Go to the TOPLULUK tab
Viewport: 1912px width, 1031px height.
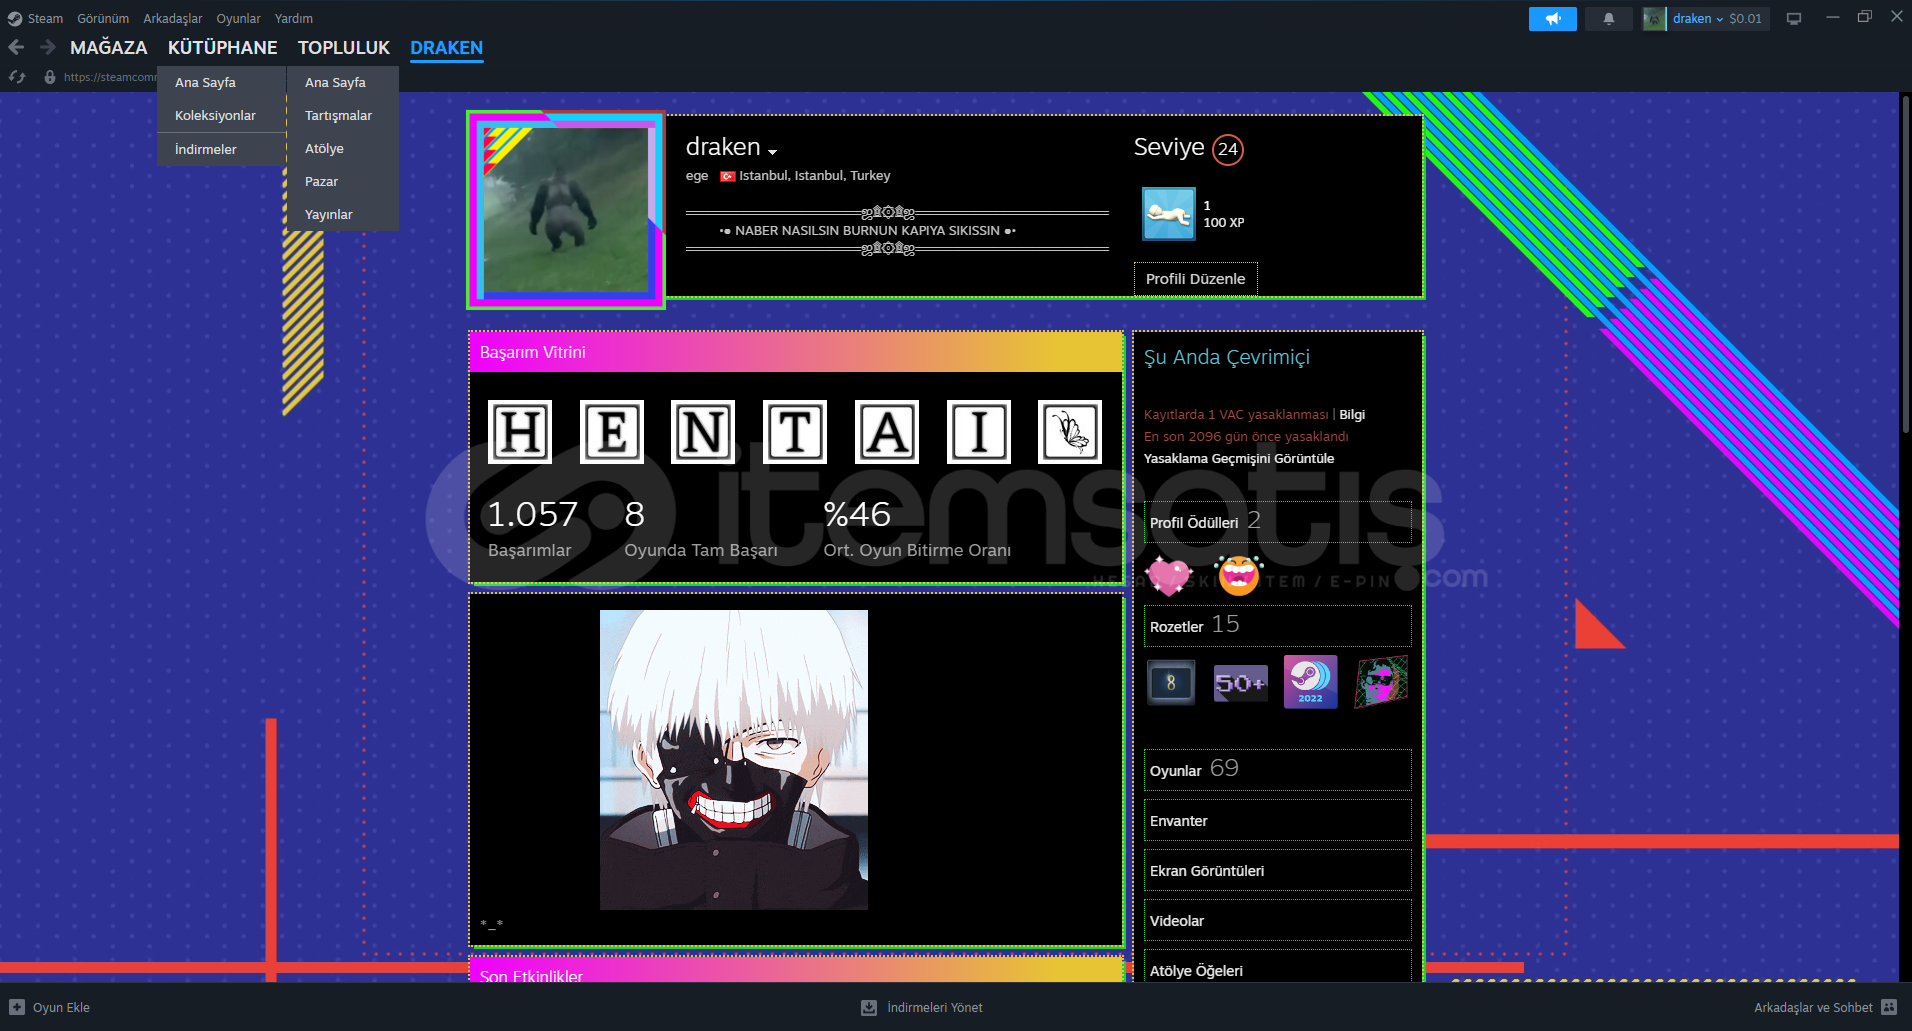tap(344, 47)
